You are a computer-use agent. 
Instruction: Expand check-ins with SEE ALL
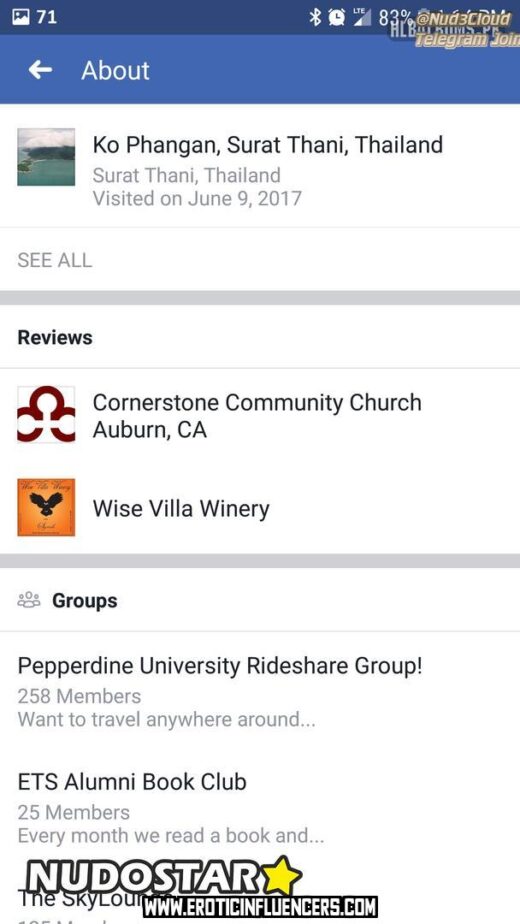pos(55,260)
